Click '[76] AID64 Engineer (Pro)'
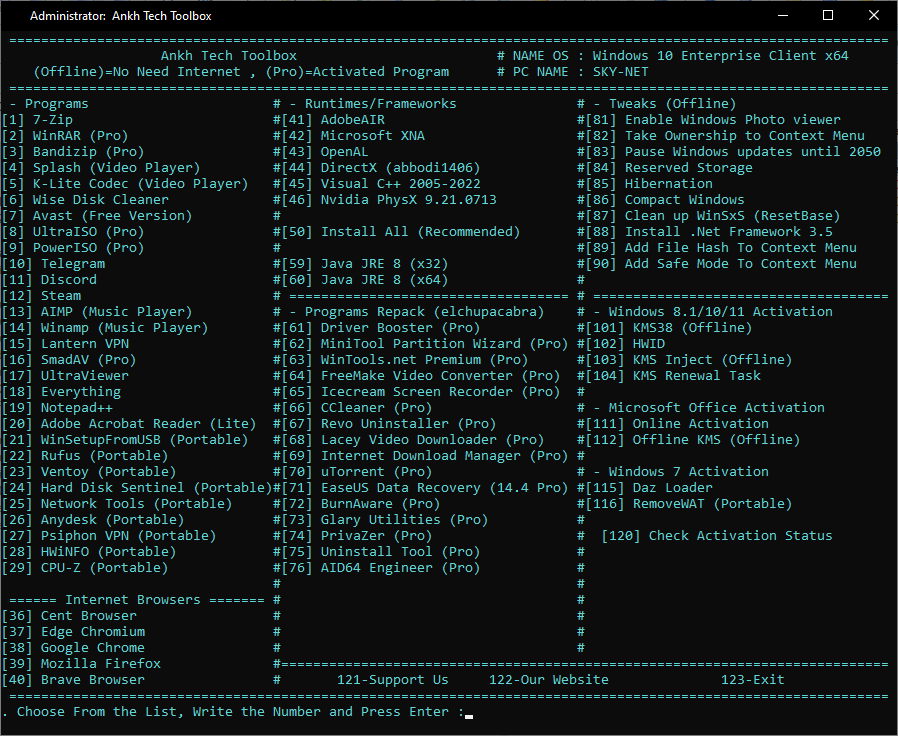The width and height of the screenshot is (898, 736). point(381,569)
